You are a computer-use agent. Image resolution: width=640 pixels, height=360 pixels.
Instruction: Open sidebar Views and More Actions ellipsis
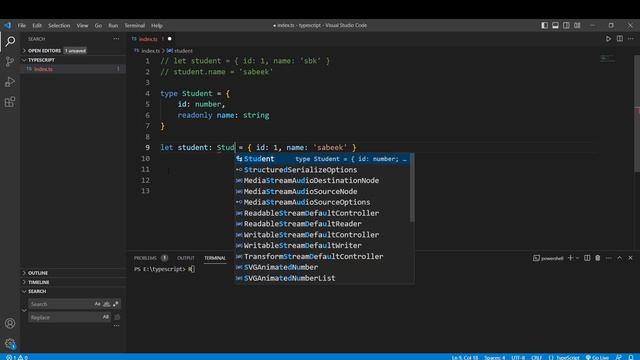(x=116, y=39)
